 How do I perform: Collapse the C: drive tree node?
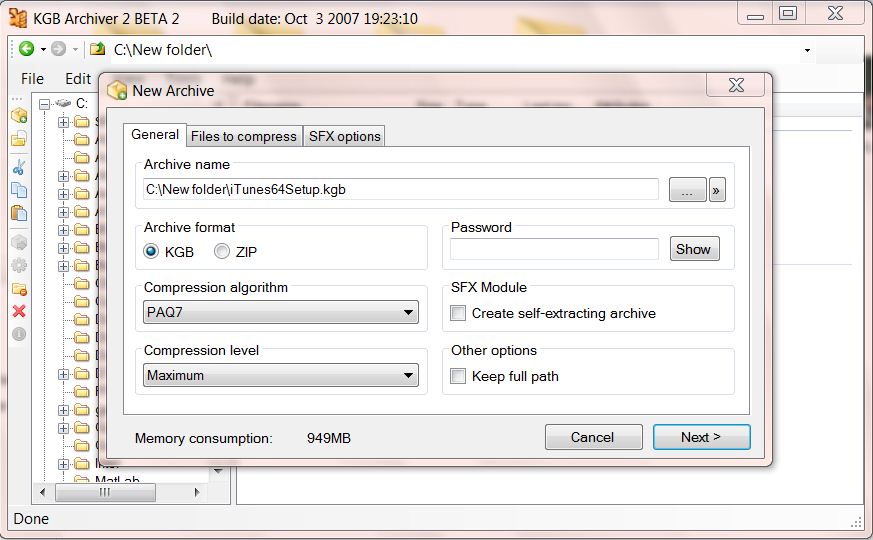point(45,104)
